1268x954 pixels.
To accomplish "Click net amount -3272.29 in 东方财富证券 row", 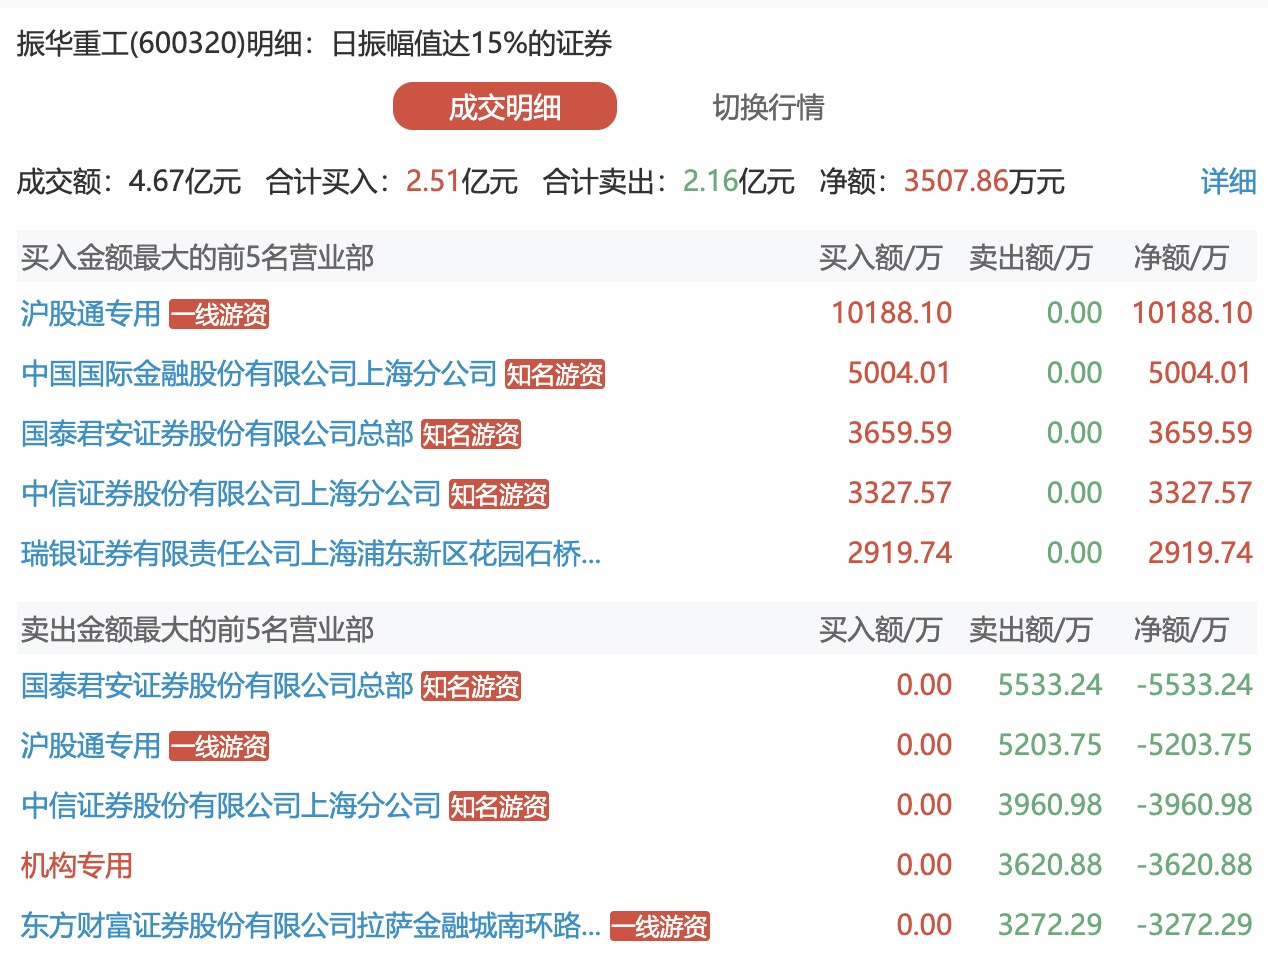I will tap(1194, 926).
